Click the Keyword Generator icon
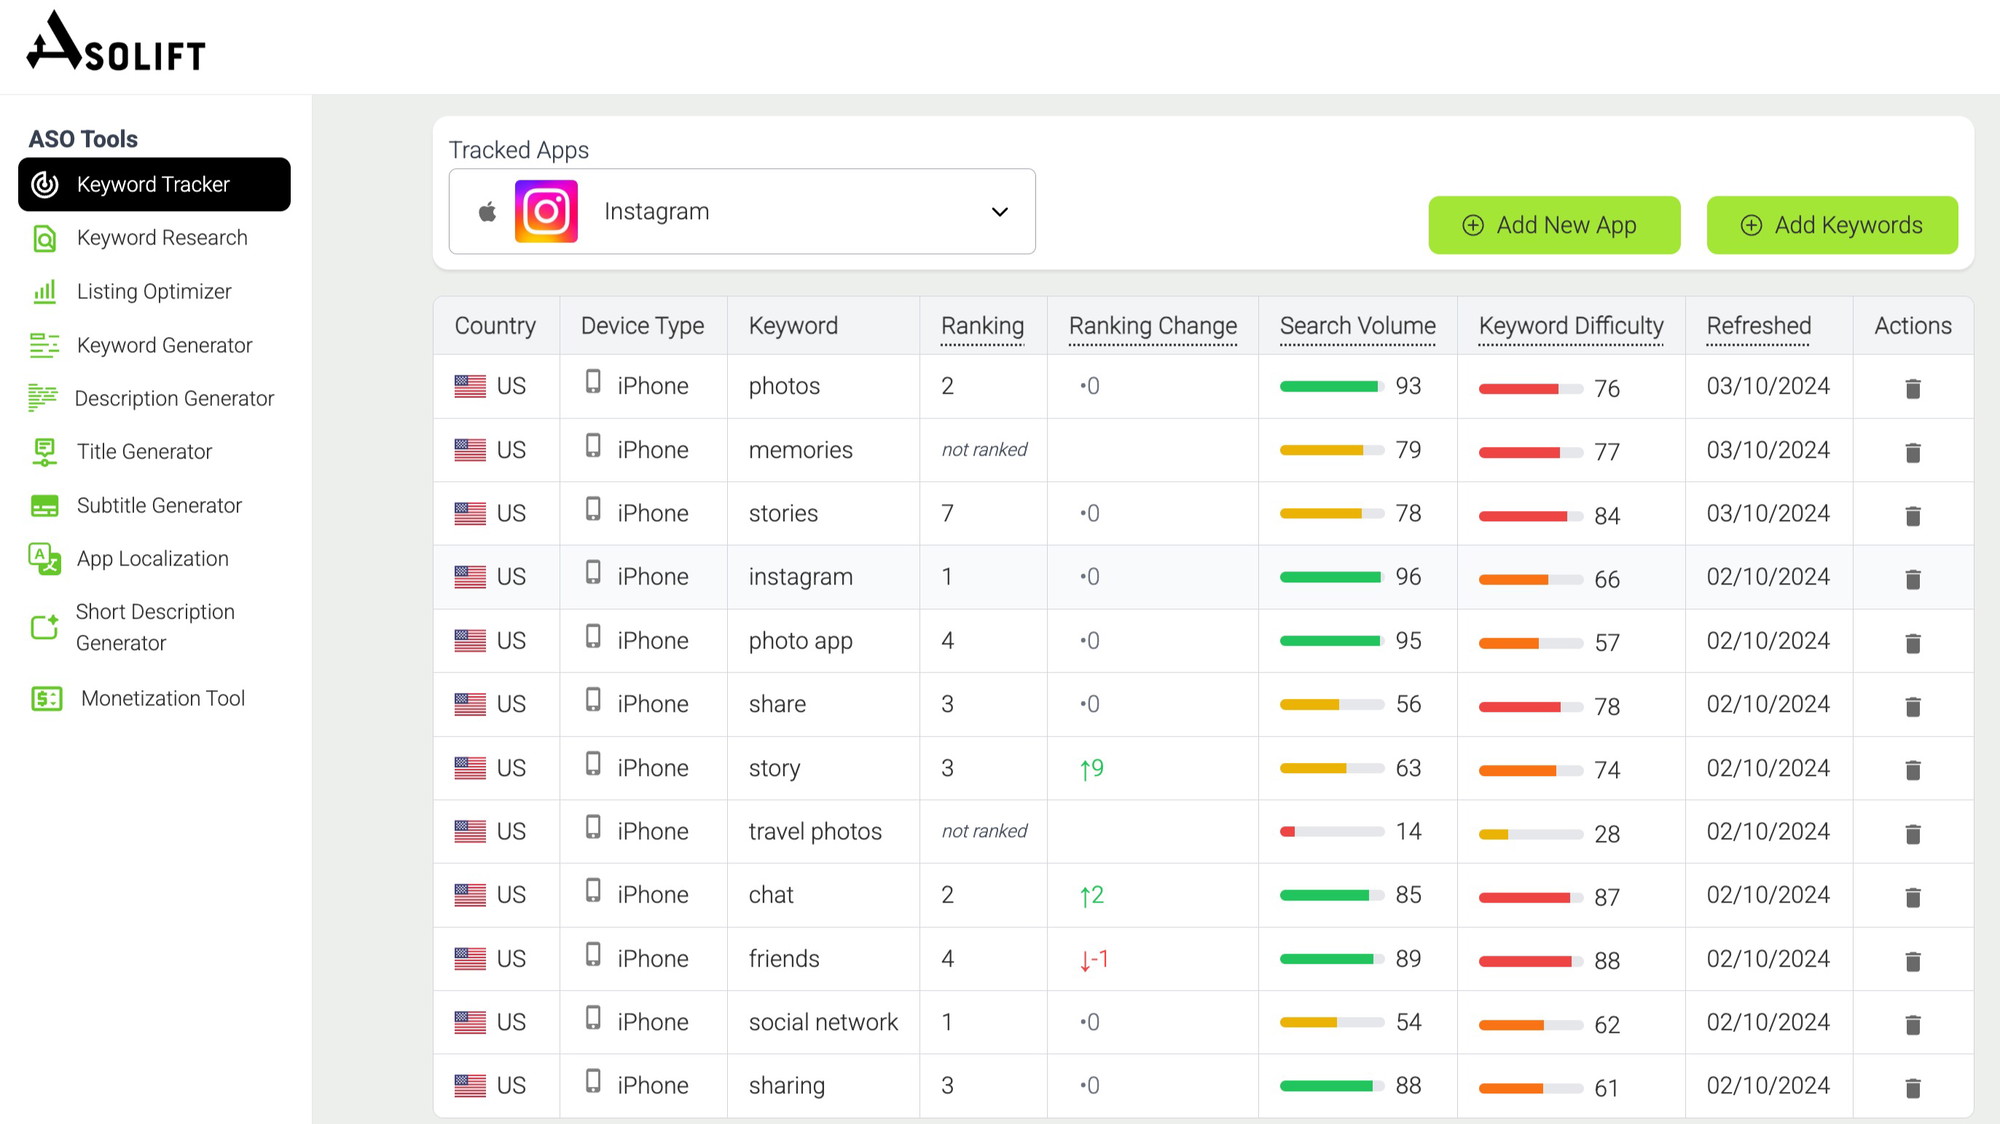The image size is (2000, 1124). (45, 345)
